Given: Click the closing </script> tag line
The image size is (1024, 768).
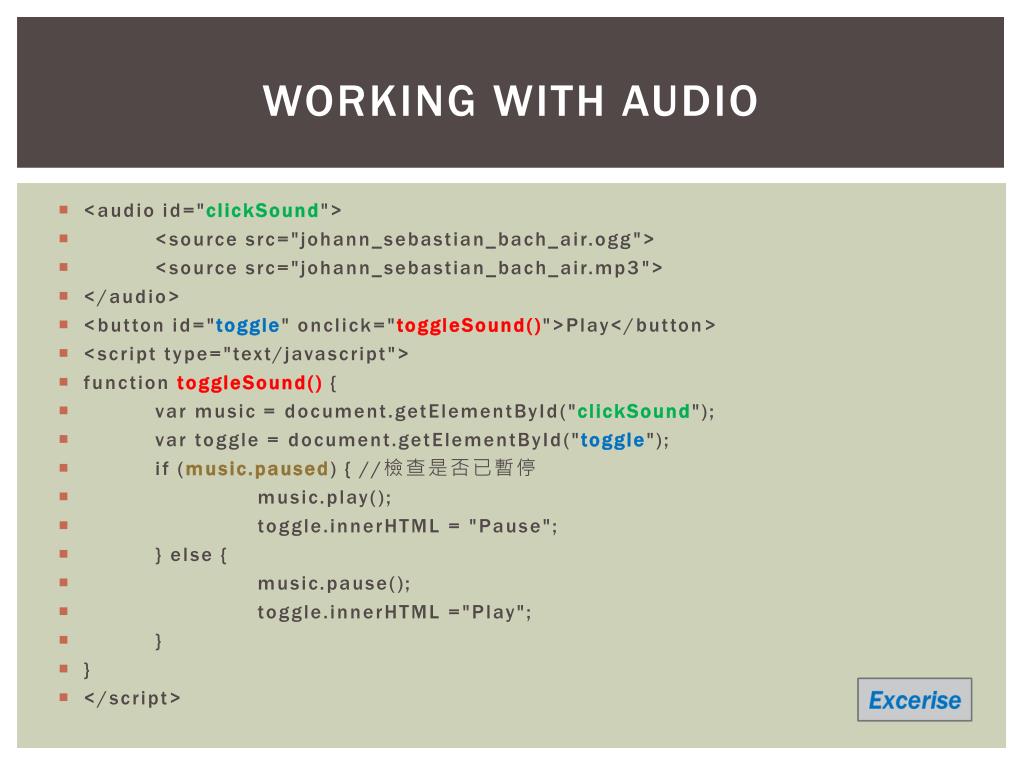Looking at the screenshot, I should click(132, 698).
